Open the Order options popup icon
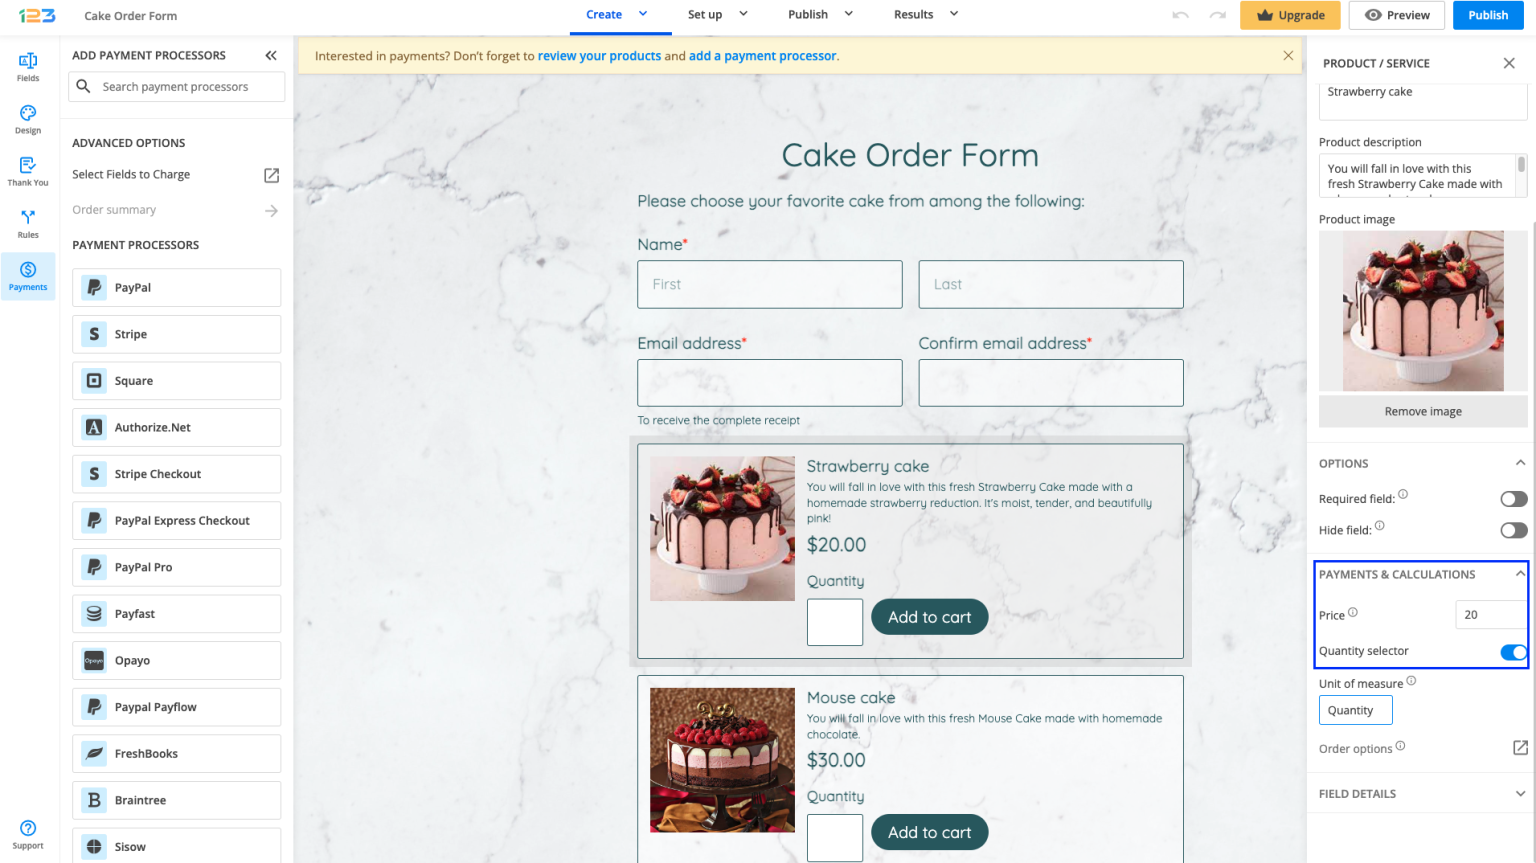Viewport: 1536px width, 863px height. click(x=1520, y=748)
